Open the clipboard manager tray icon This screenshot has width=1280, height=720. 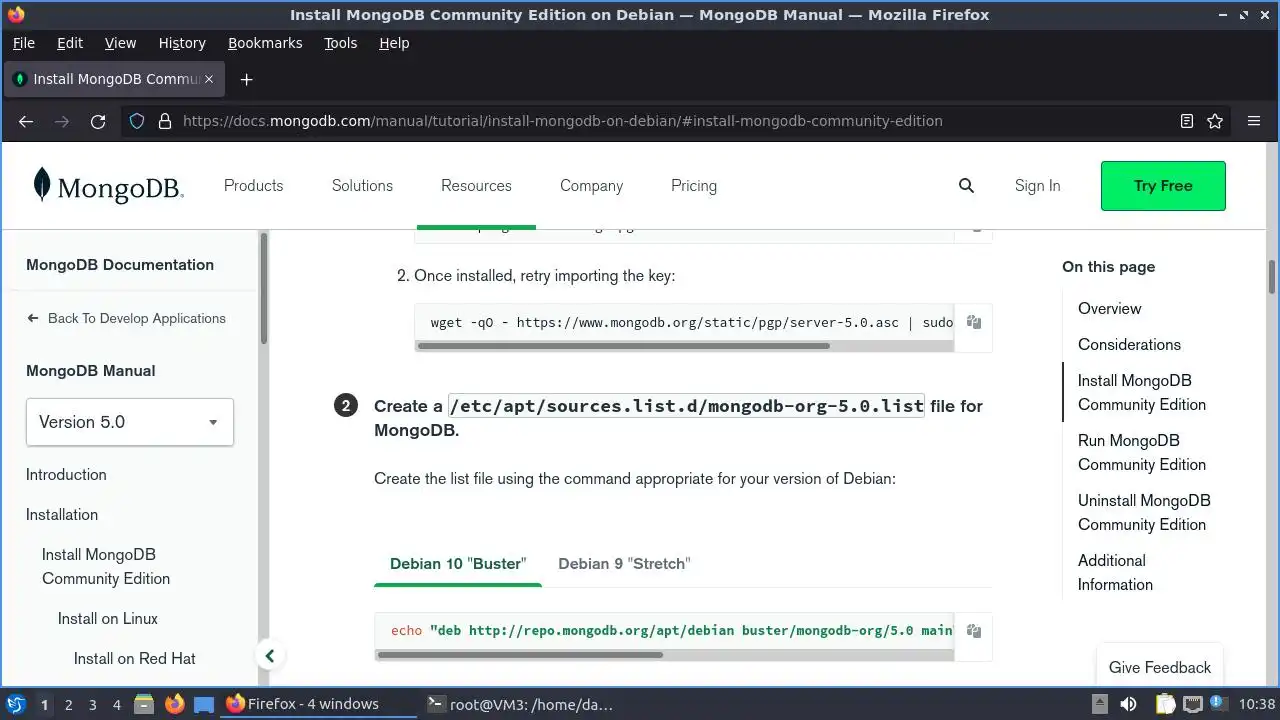pyautogui.click(x=1165, y=704)
